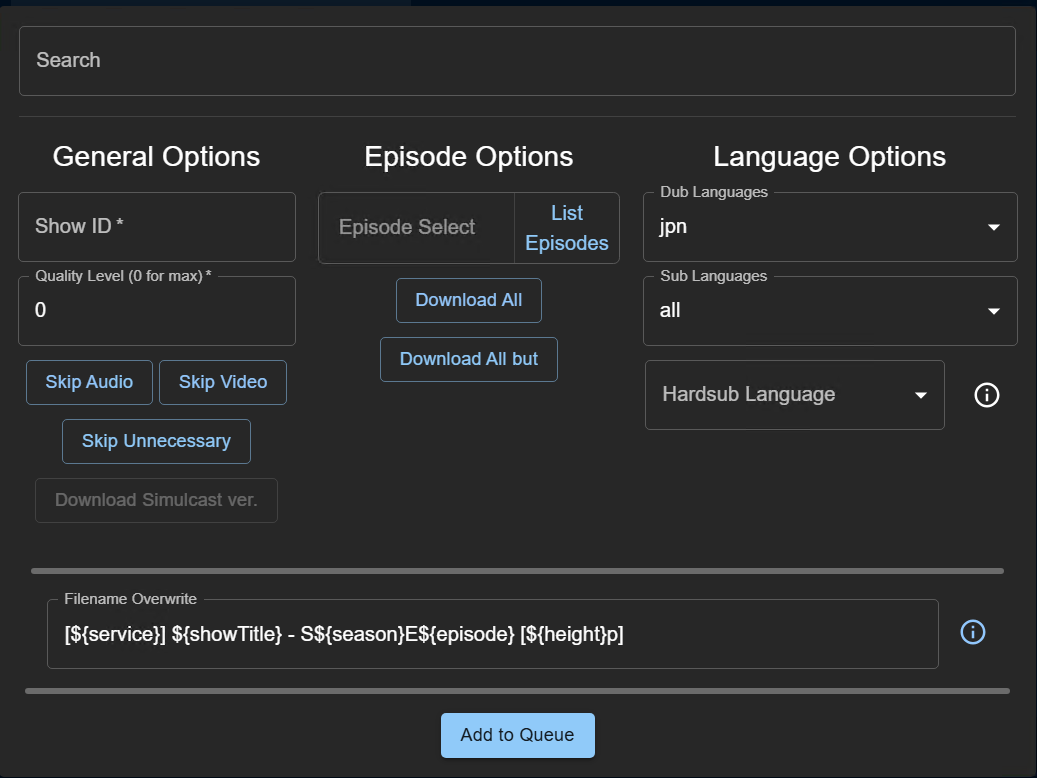Toggle the Skip Audio option

tap(89, 382)
